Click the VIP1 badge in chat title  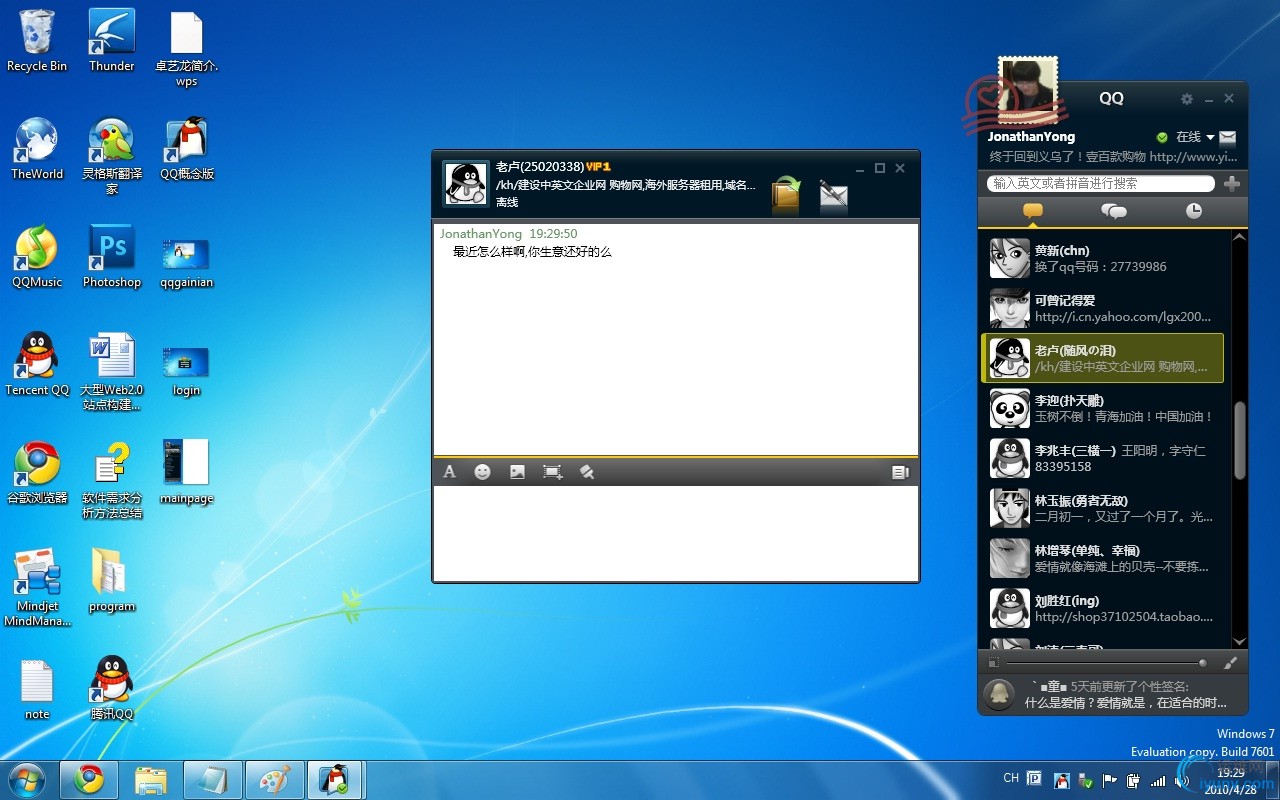coord(598,167)
